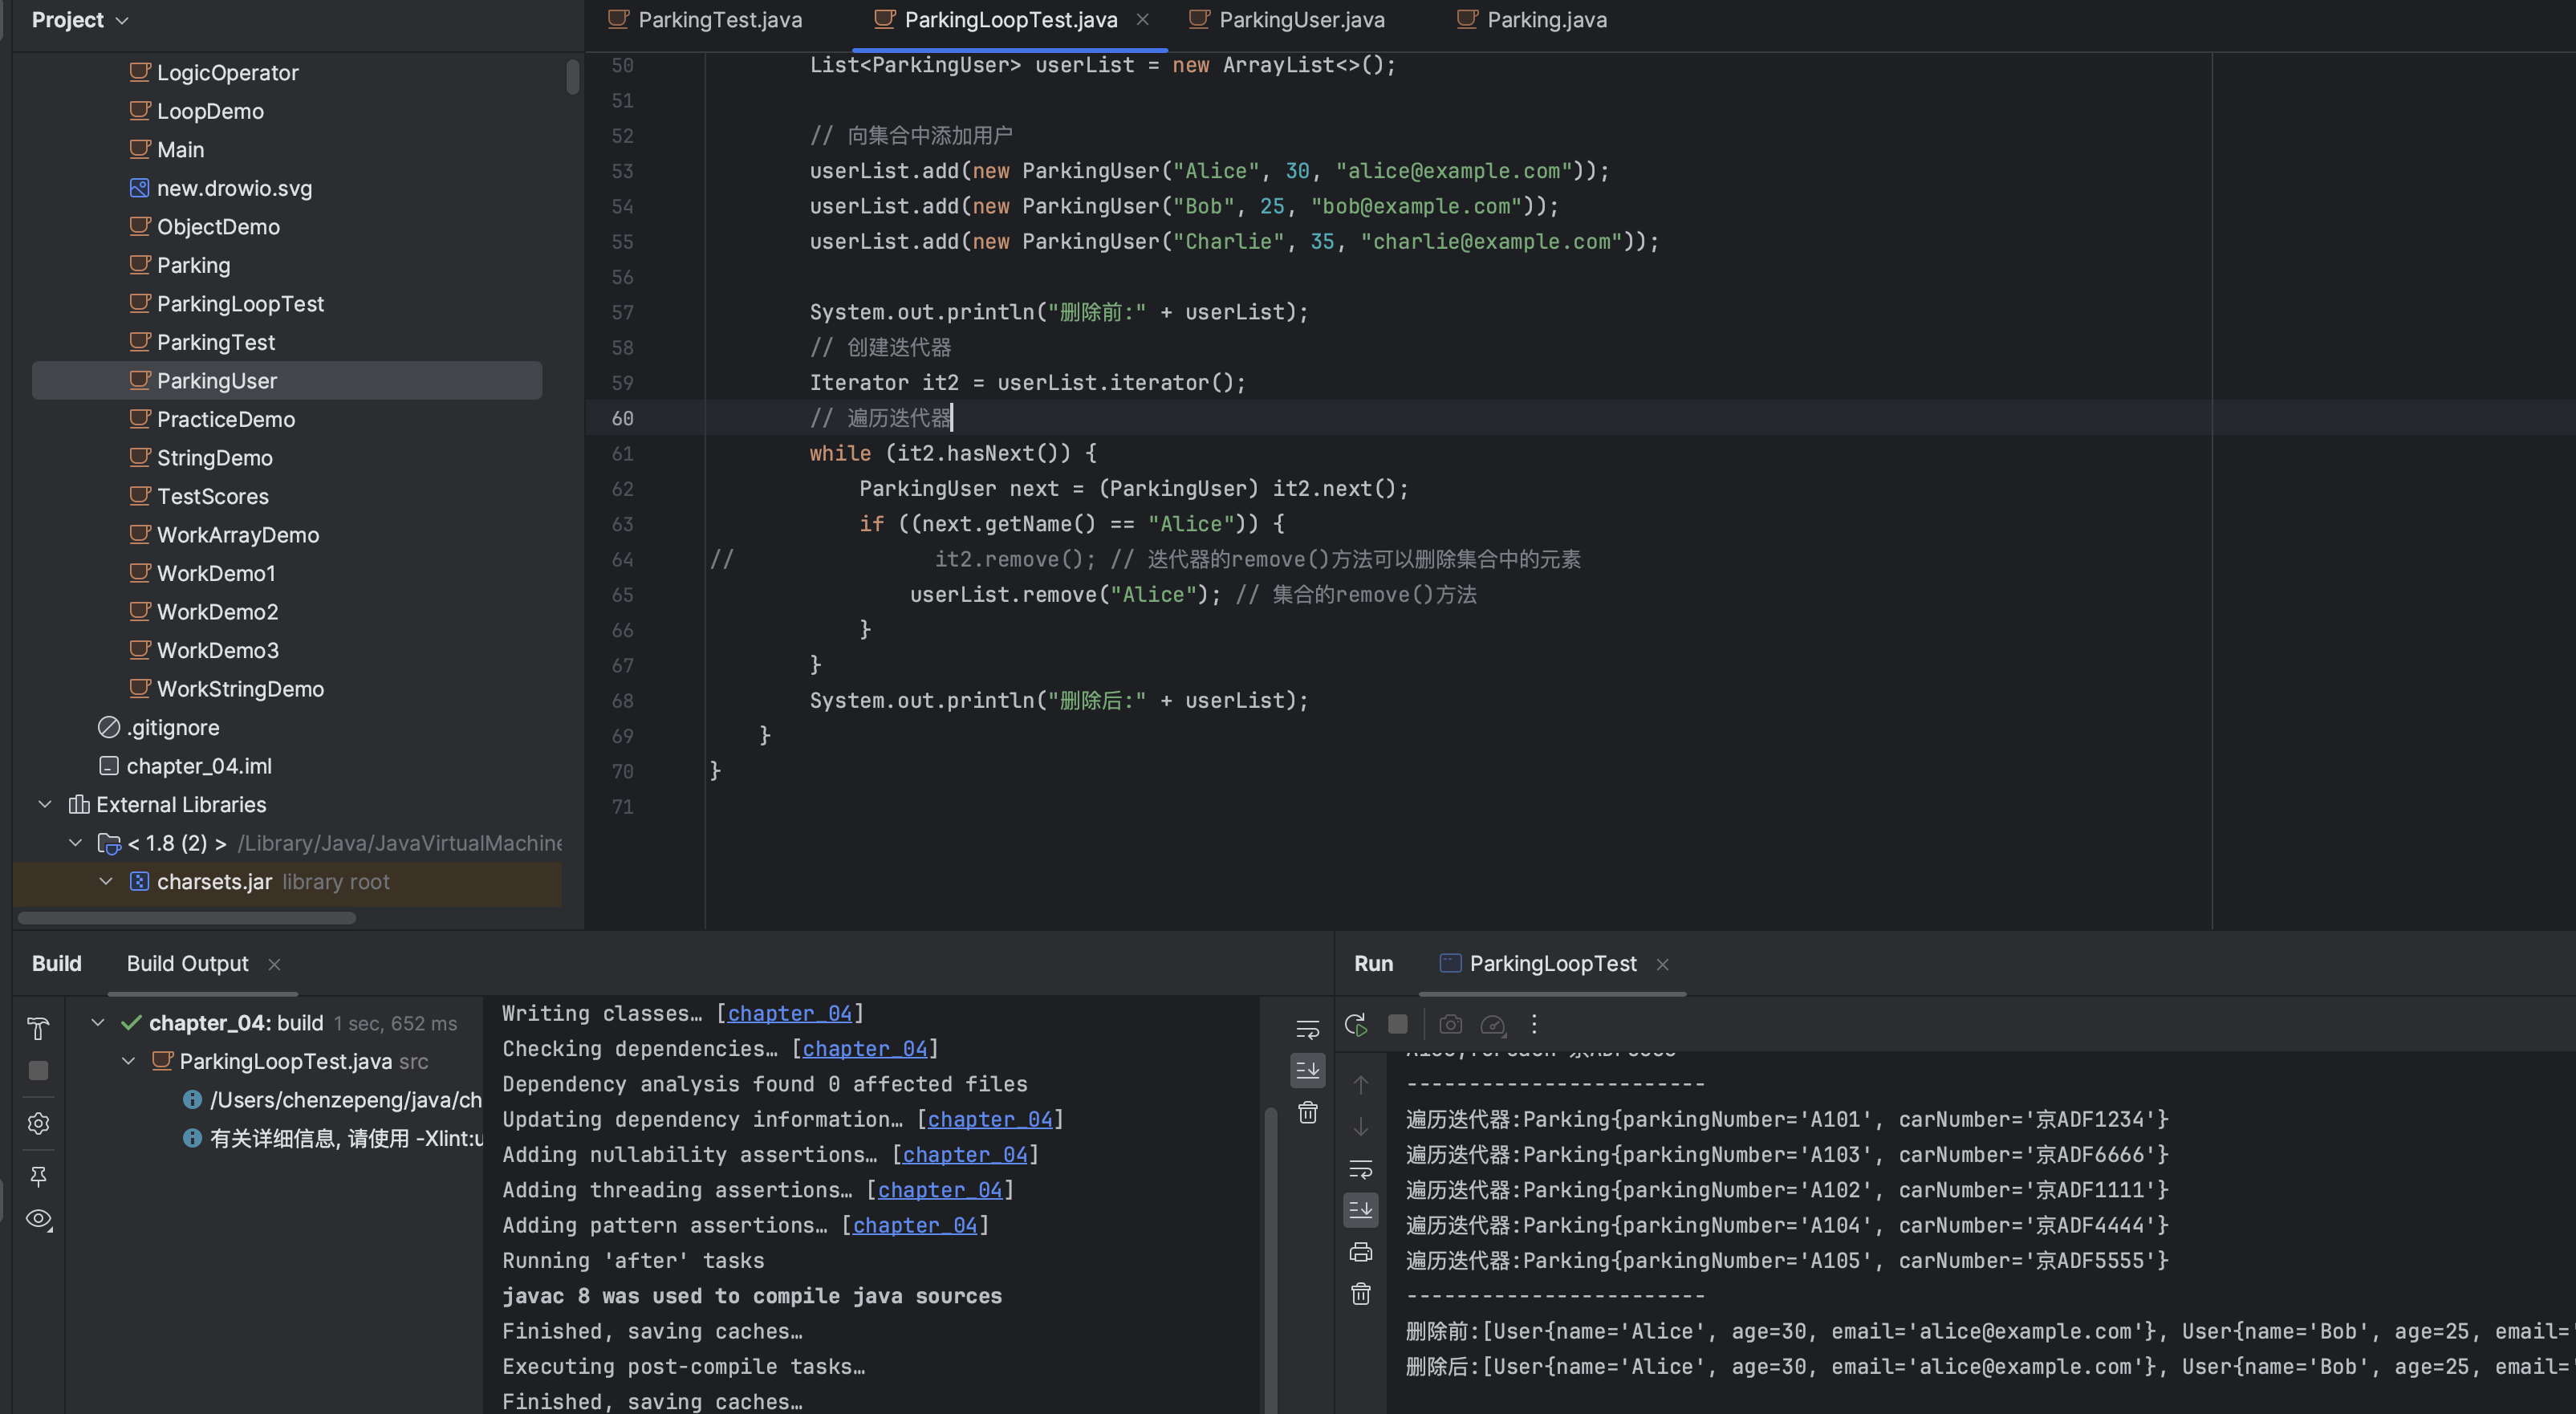Screen dimensions: 2576x1414
Task: Click the stop square in Build panel sidebar
Action: pyautogui.click(x=38, y=1071)
